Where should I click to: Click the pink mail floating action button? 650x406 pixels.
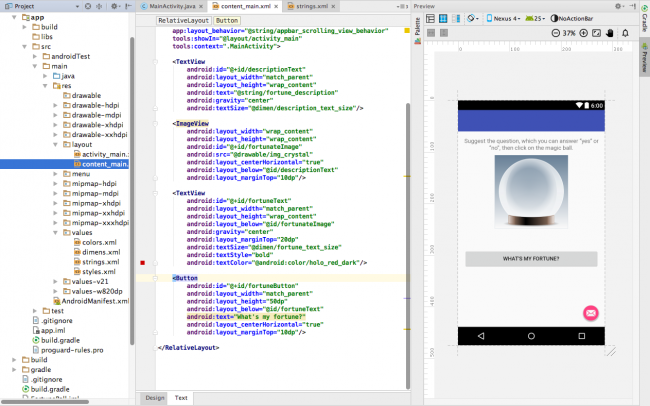(590, 313)
